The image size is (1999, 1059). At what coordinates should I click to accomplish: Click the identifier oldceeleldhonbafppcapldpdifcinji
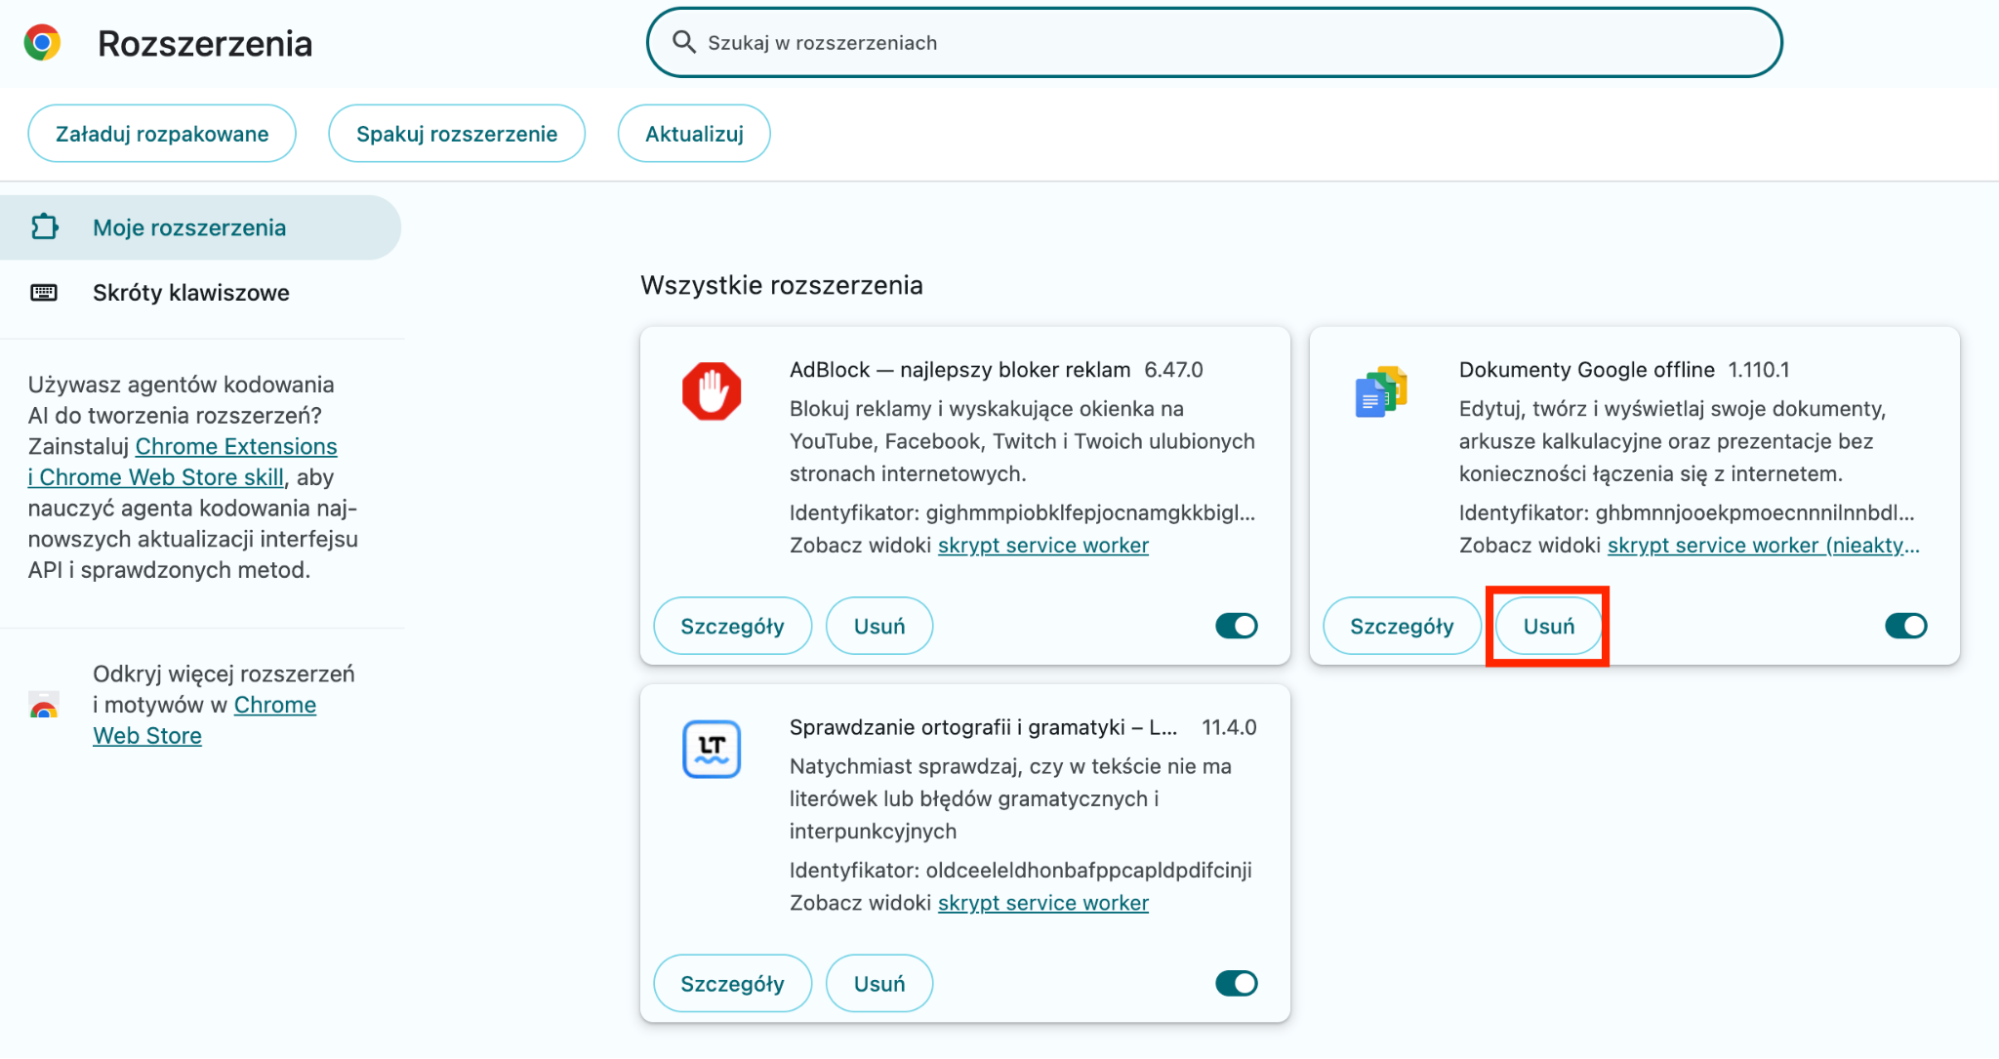point(1089,871)
